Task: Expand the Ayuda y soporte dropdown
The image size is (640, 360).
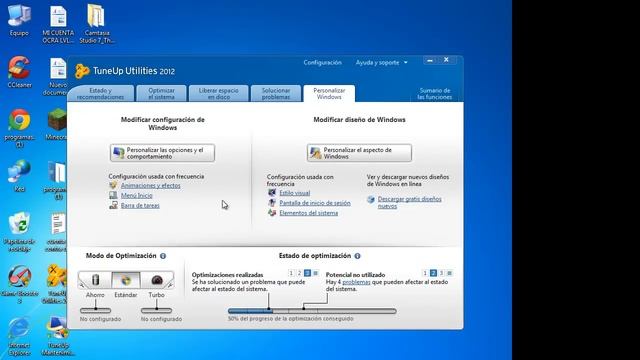Action: click(381, 62)
